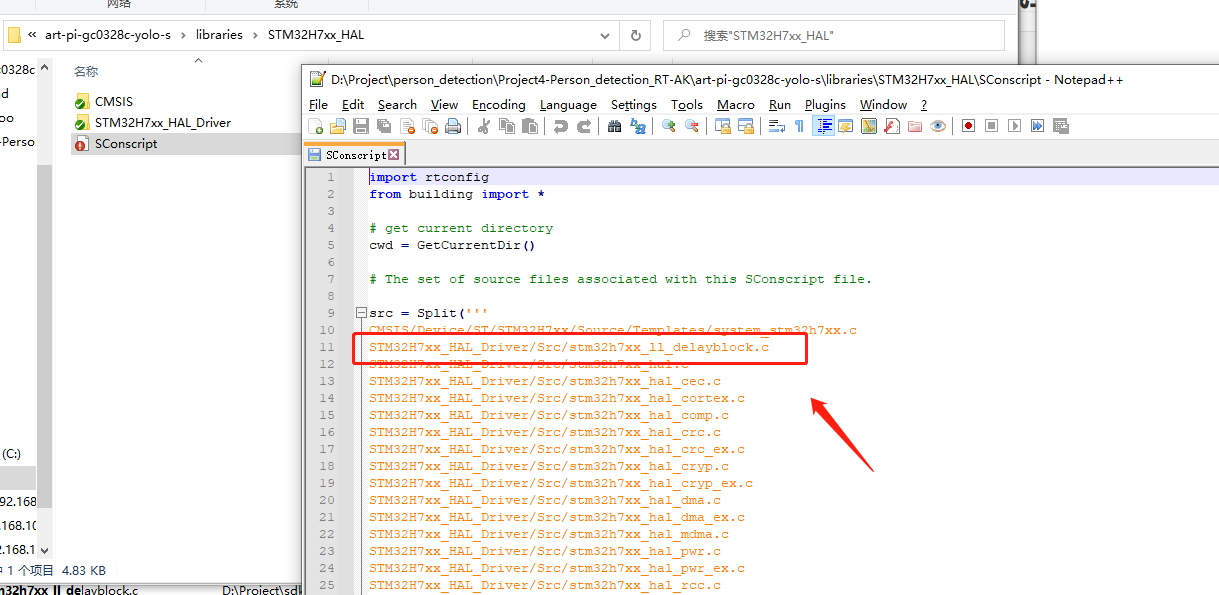This screenshot has height=595, width=1219.
Task: Click the Explorer search box
Action: 834,35
